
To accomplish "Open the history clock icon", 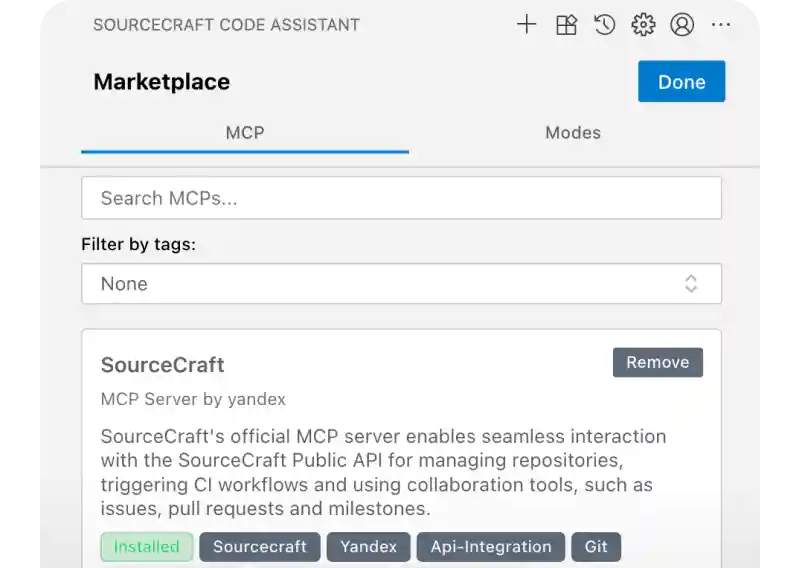I will (604, 25).
